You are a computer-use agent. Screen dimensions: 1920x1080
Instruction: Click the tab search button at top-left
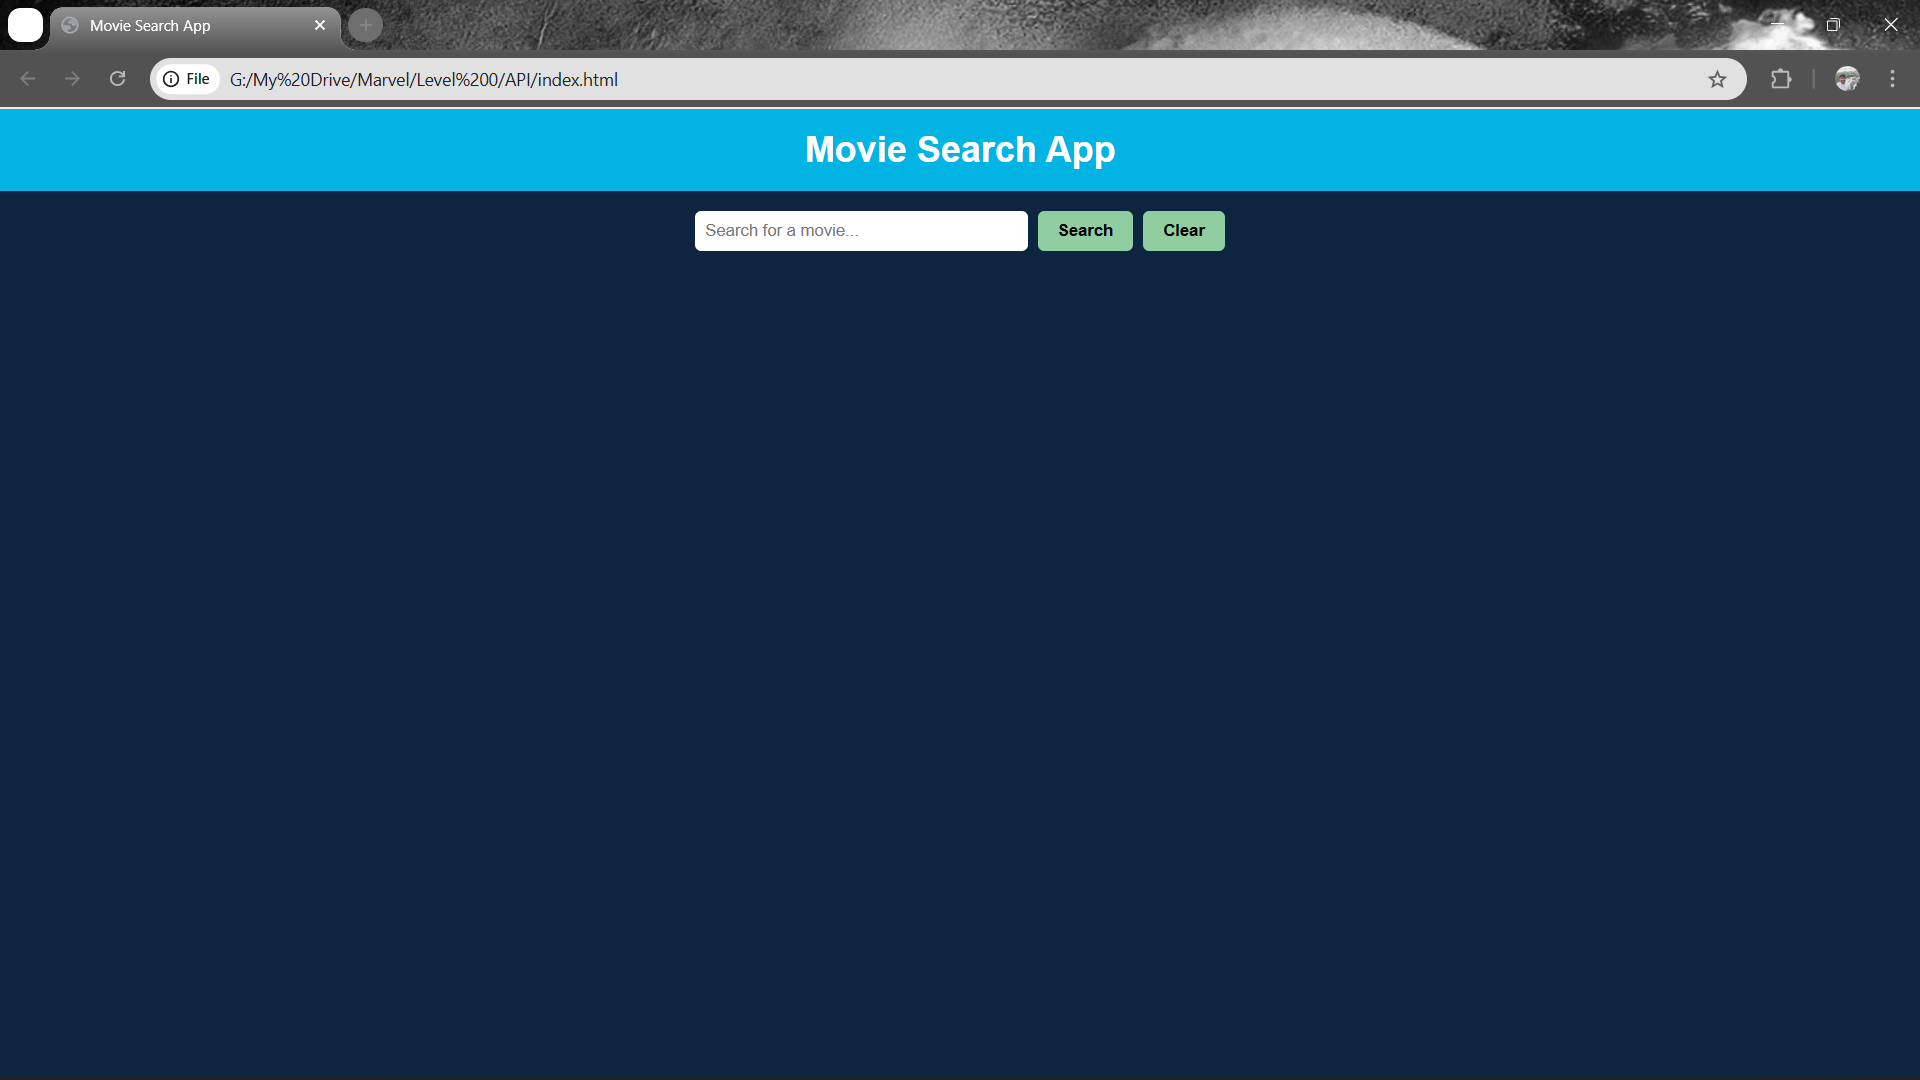pos(26,25)
